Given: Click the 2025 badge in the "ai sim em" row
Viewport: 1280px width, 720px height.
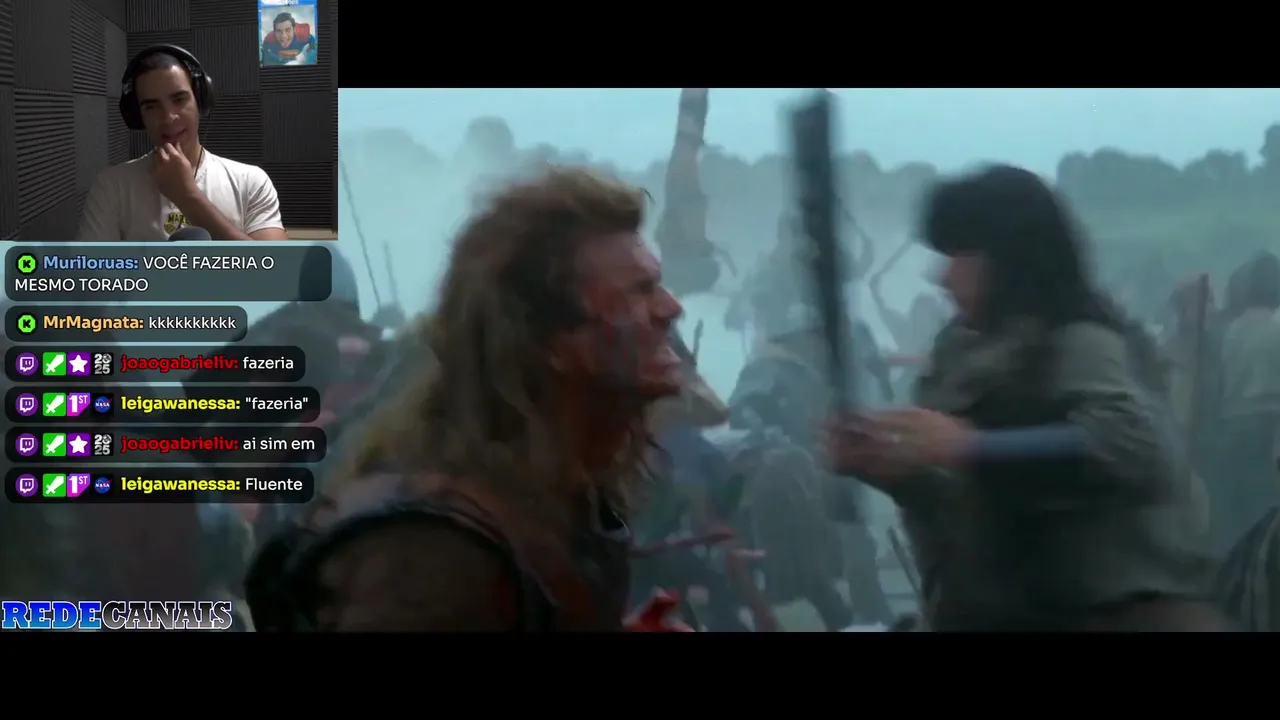Looking at the screenshot, I should tap(102, 445).
